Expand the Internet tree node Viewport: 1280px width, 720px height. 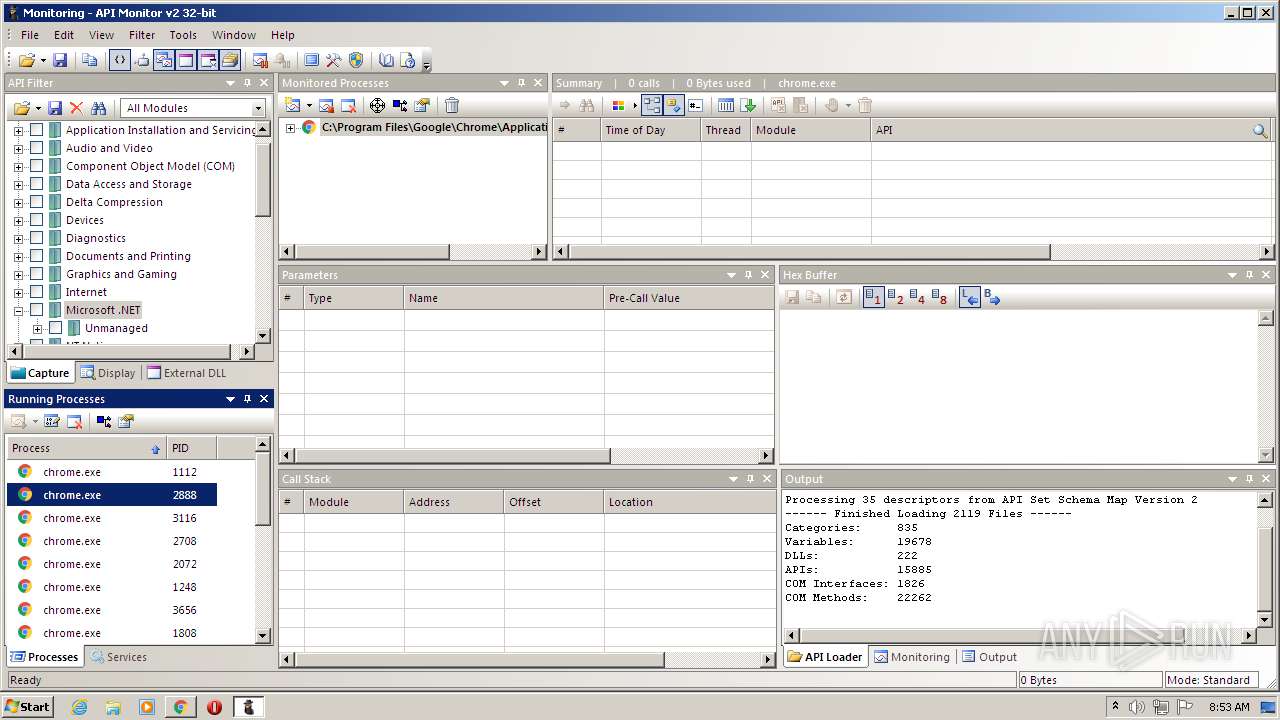(x=18, y=292)
